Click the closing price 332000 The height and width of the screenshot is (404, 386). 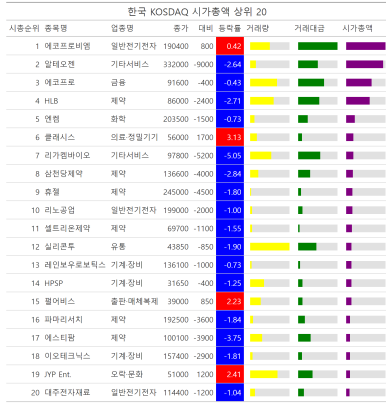click(176, 64)
